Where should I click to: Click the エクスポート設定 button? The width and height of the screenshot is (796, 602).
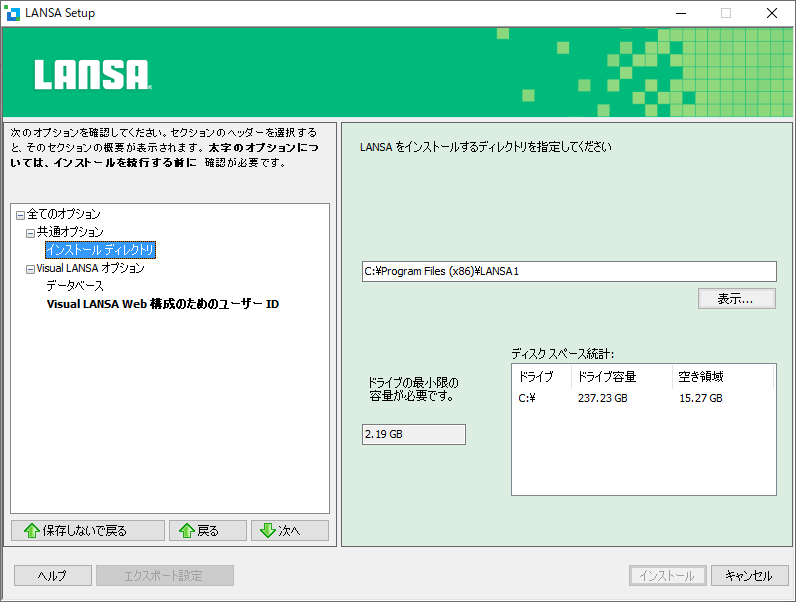[x=165, y=576]
